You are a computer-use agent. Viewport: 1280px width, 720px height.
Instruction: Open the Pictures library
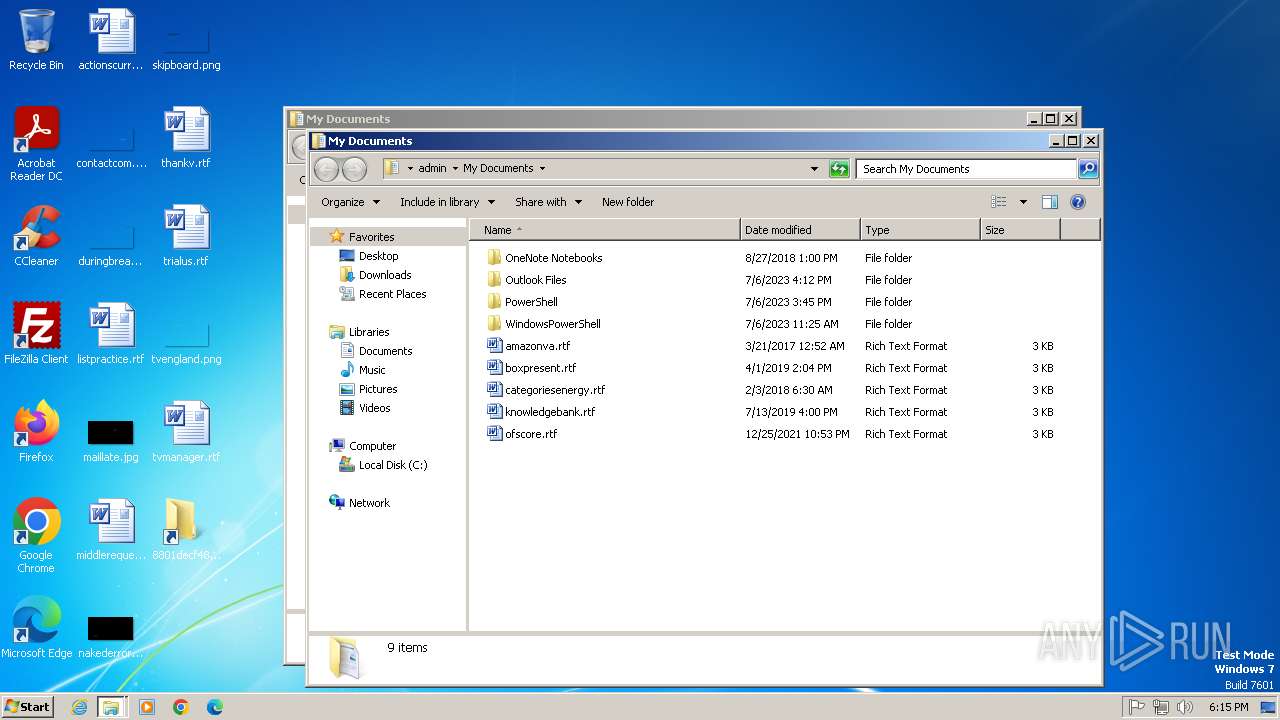click(x=378, y=389)
